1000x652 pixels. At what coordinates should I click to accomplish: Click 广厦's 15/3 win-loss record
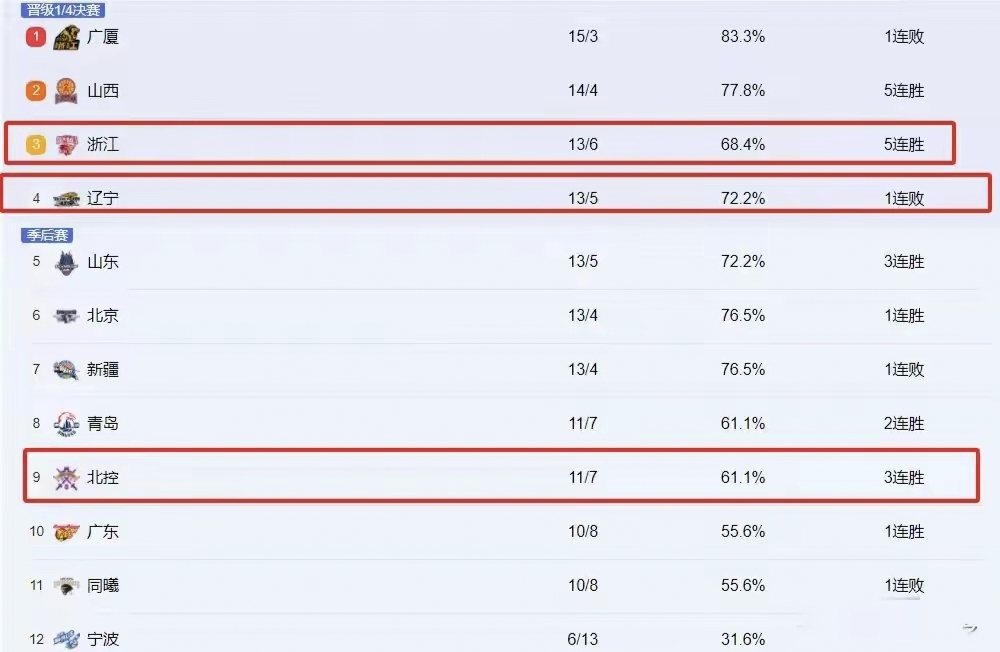583,37
